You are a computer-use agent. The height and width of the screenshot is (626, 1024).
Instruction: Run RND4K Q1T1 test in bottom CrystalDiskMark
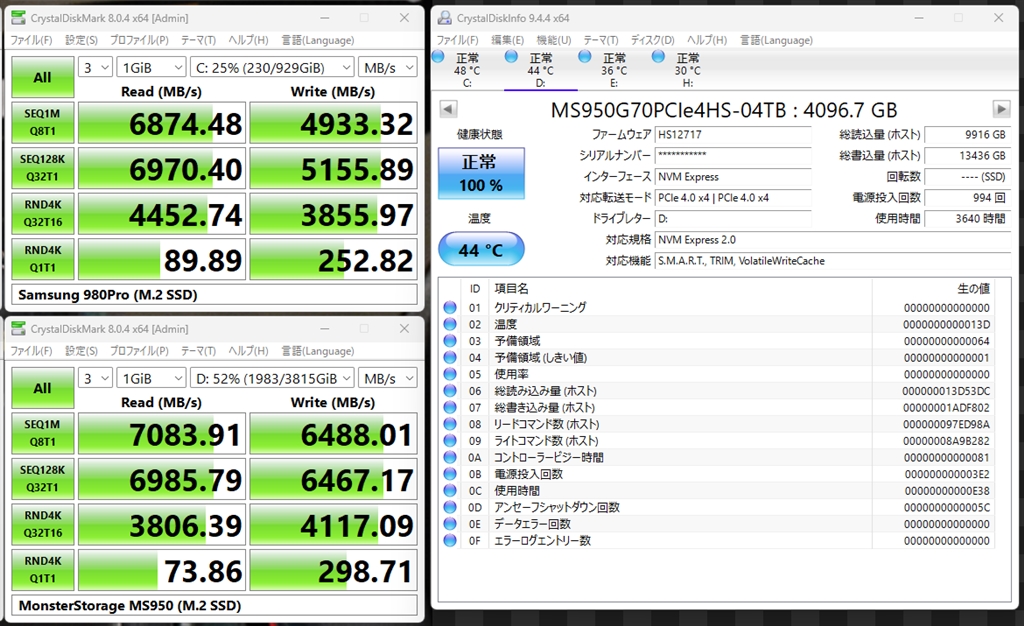coord(42,569)
